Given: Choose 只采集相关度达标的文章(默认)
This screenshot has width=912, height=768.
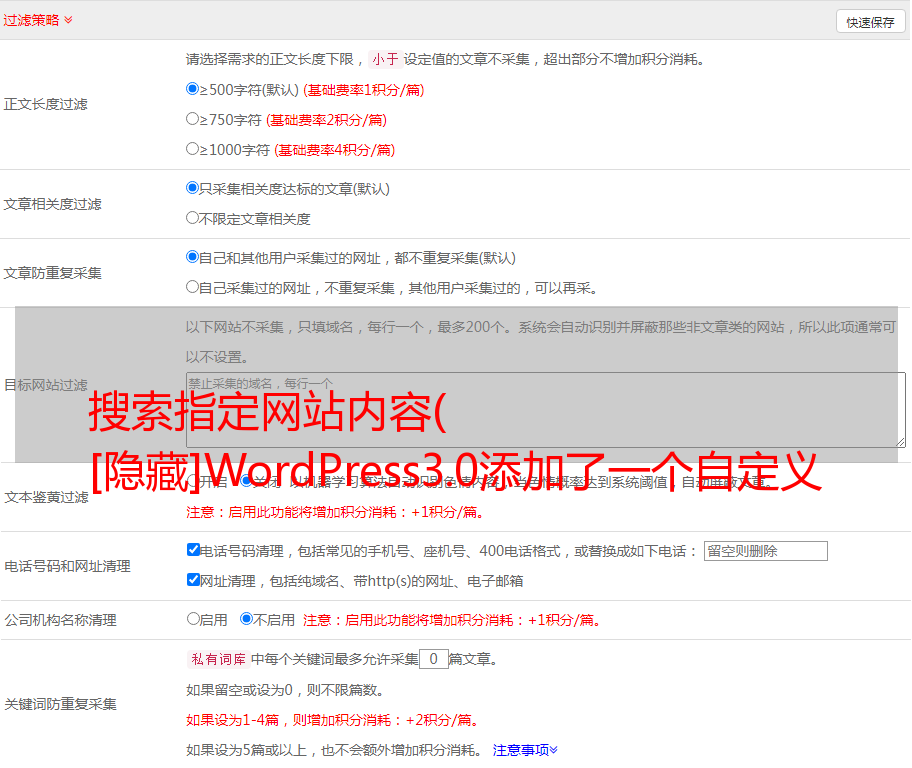Looking at the screenshot, I should pos(192,187).
